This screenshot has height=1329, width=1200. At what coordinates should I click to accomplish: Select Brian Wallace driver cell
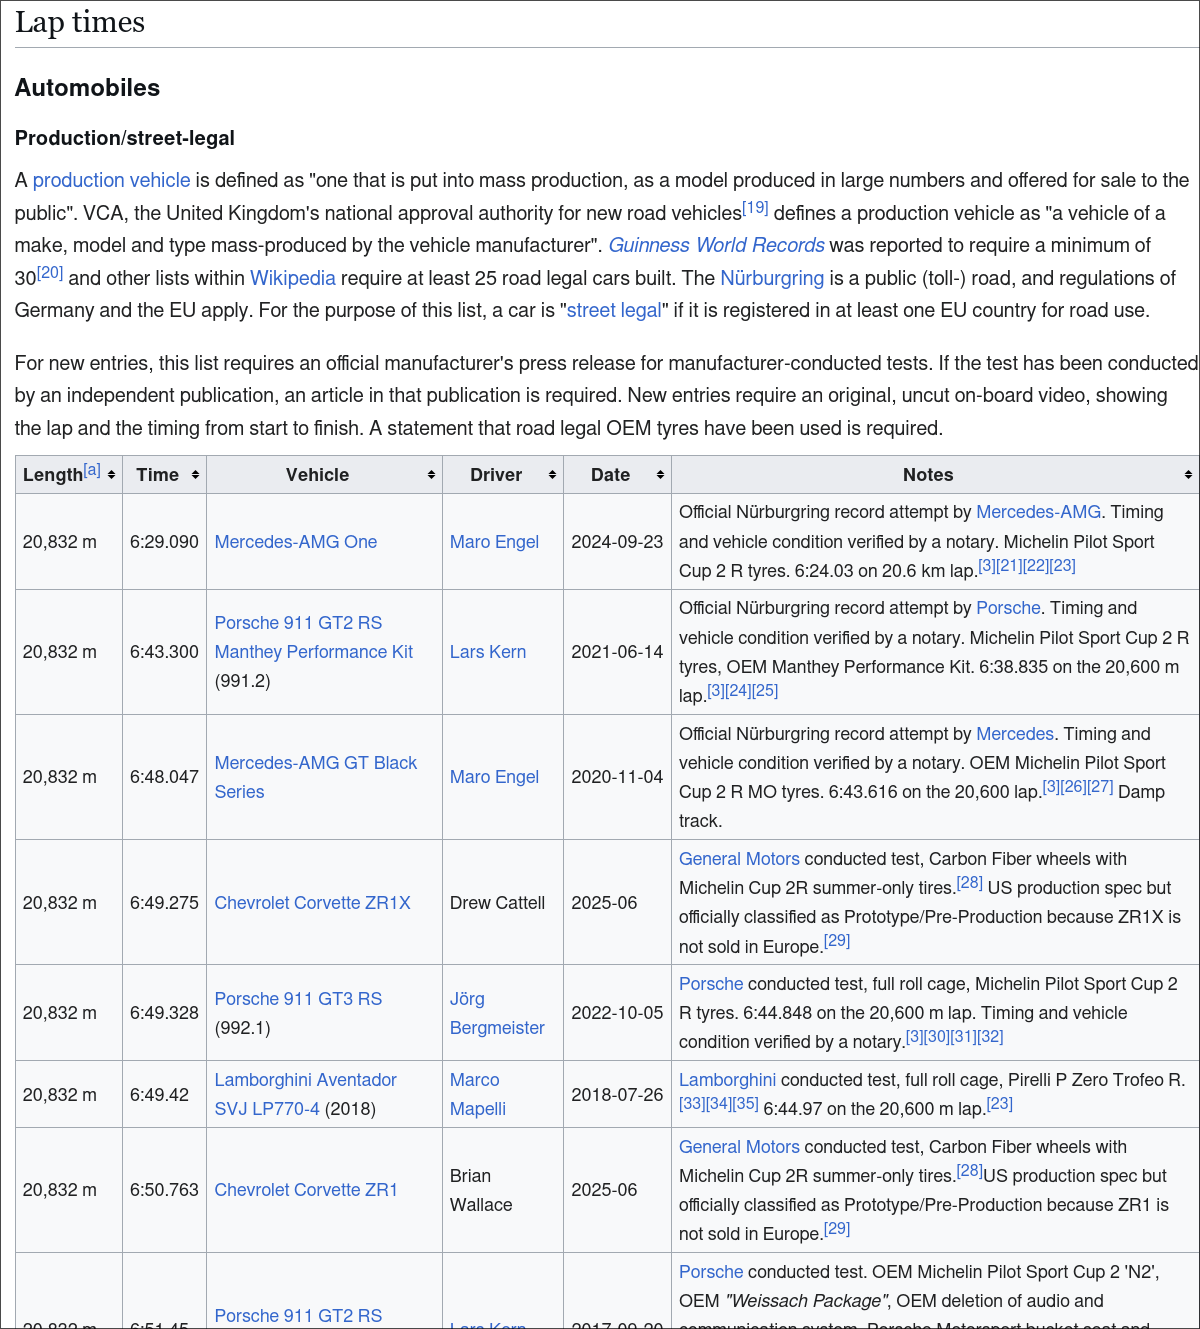[x=503, y=1190]
